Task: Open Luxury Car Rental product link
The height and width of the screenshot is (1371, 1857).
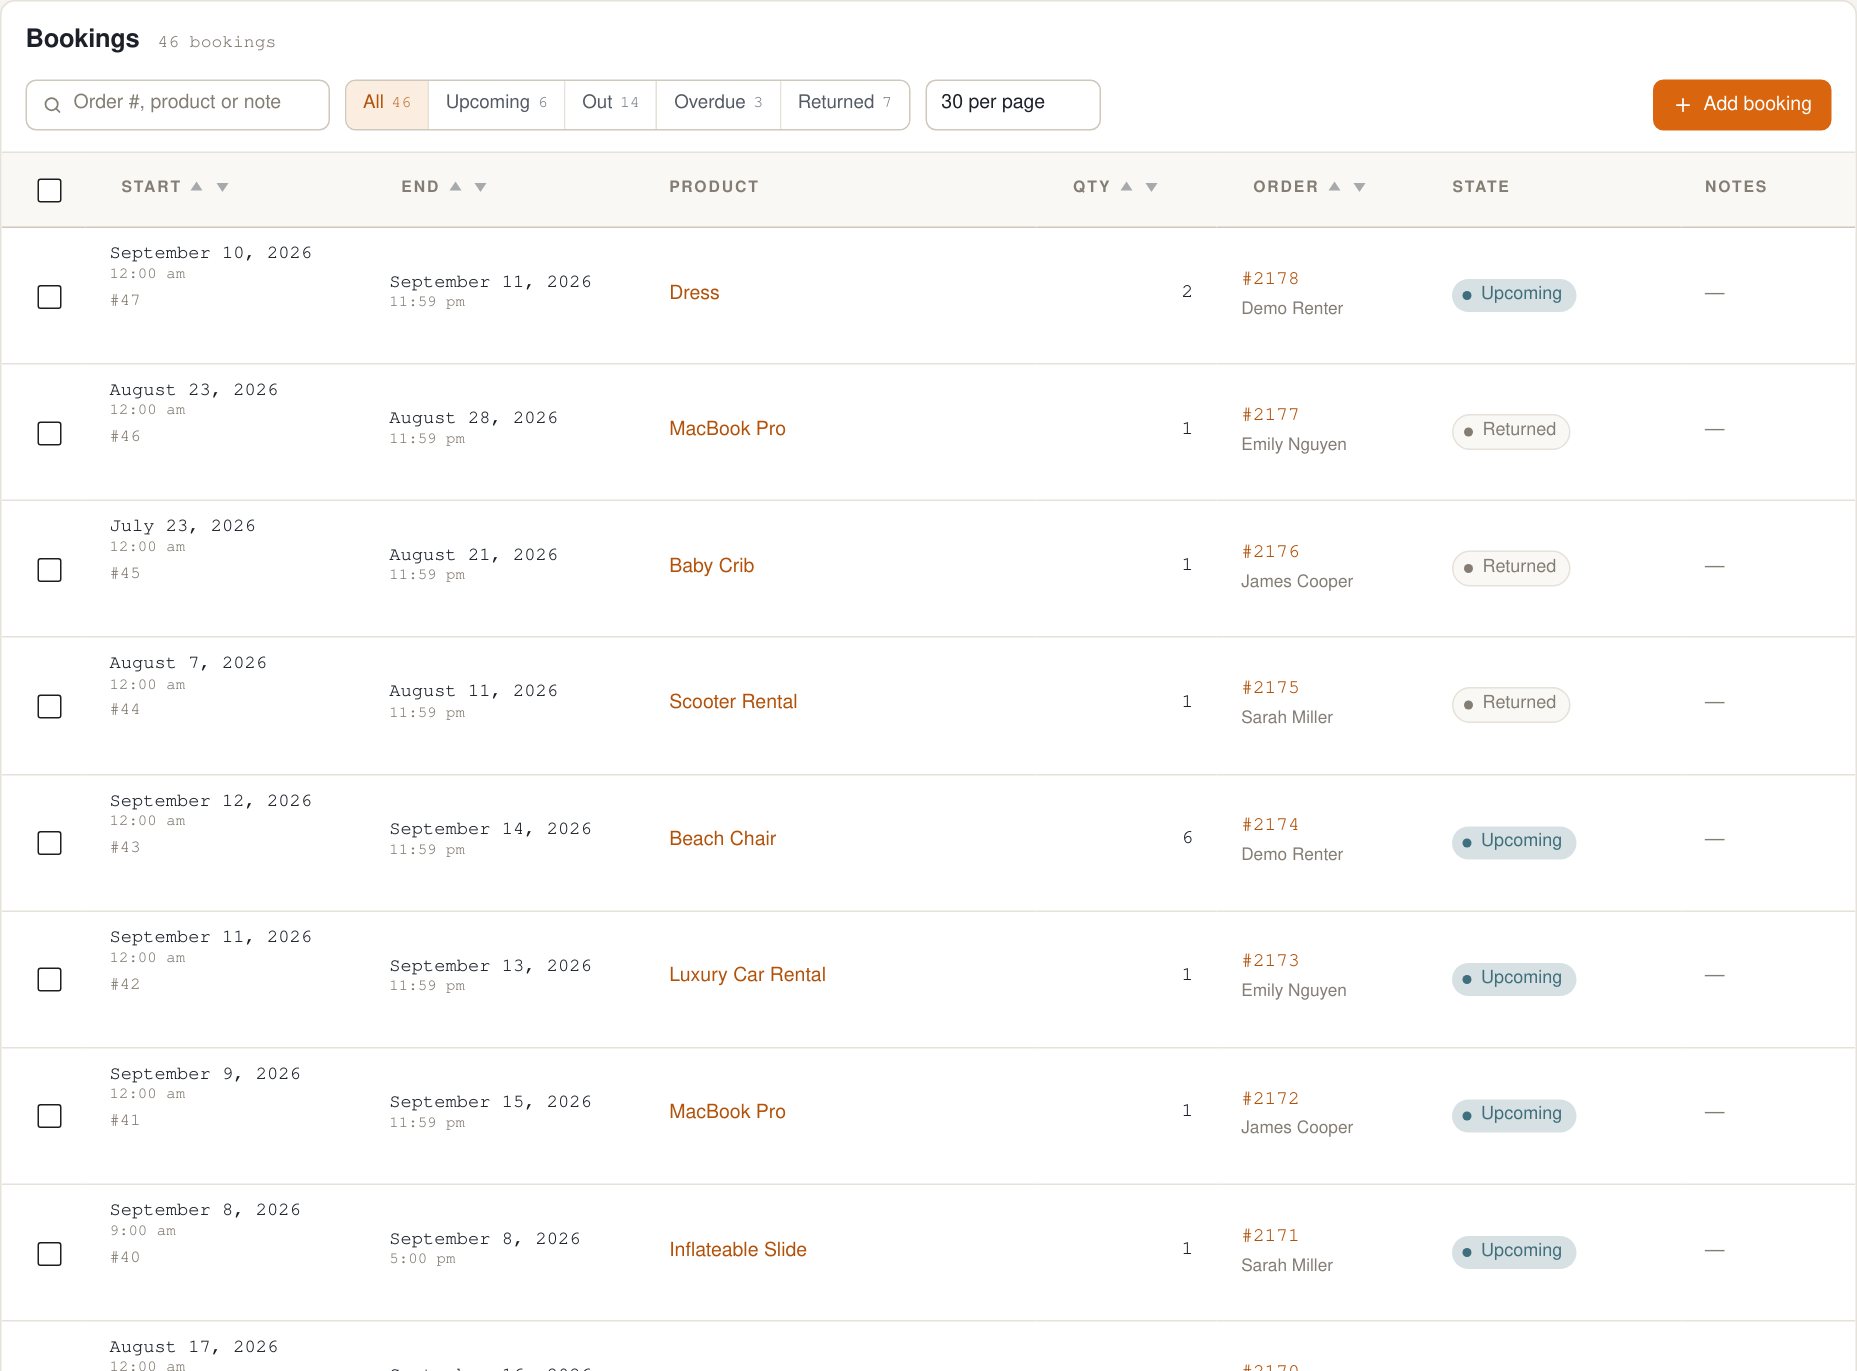Action: pos(747,974)
